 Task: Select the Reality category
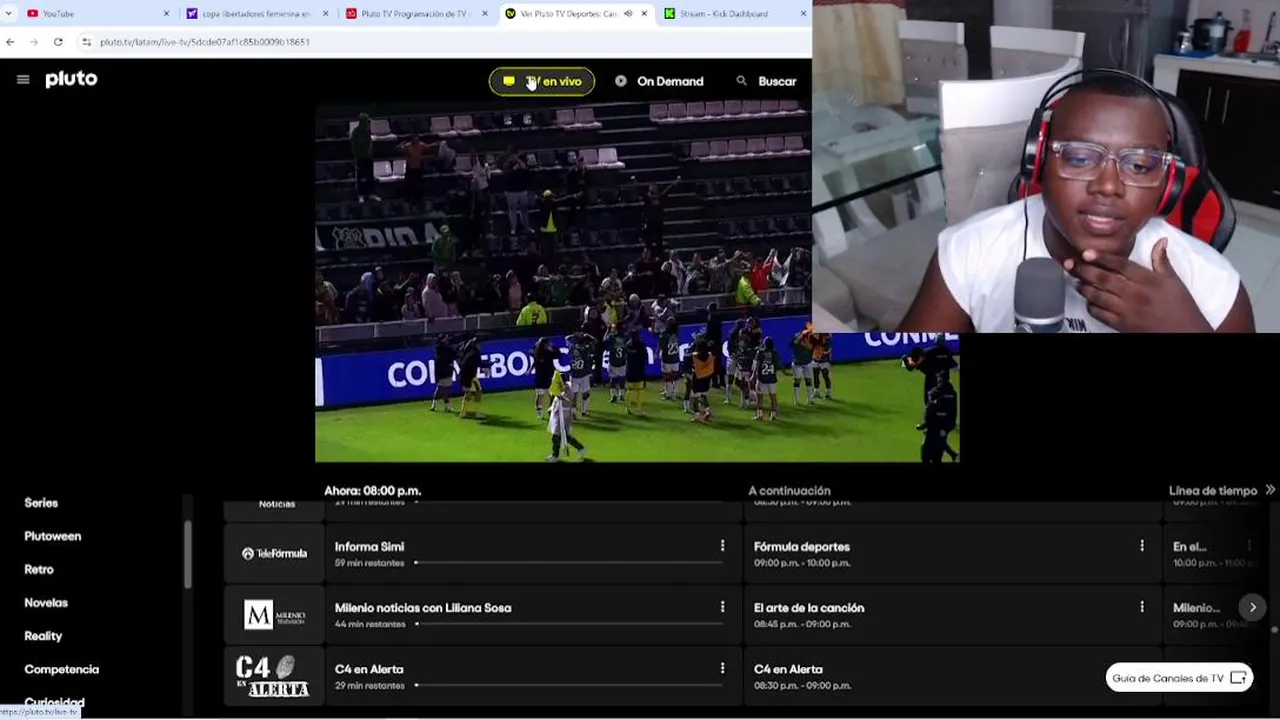coord(43,636)
